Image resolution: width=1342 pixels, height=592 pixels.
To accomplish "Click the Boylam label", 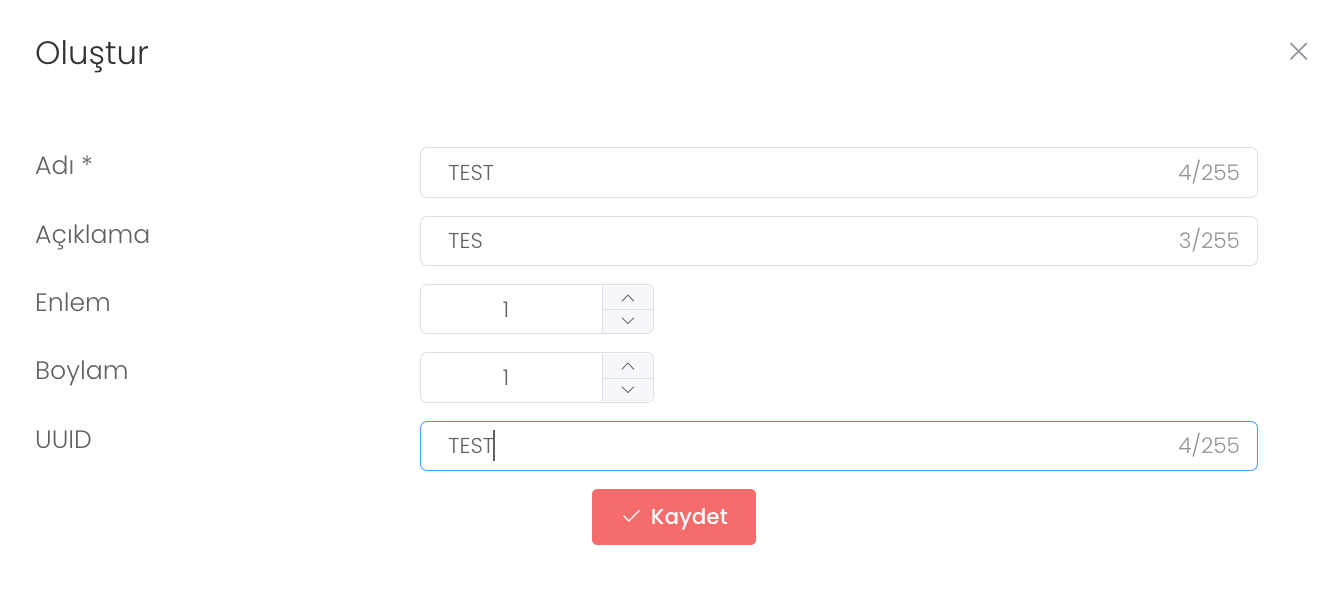I will click(x=81, y=371).
